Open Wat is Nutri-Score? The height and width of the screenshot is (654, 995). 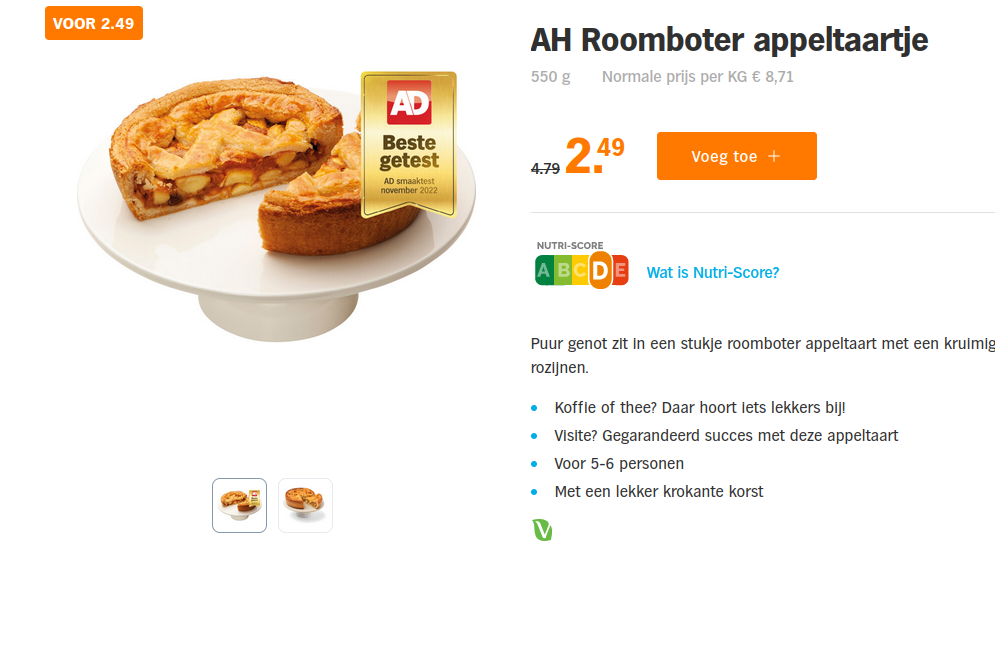(712, 272)
